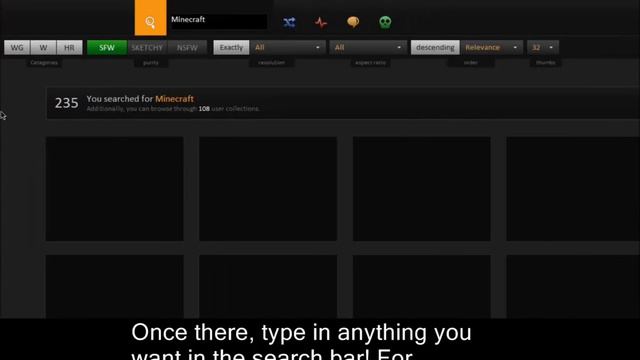Open the Relevance order dropdown
640x360 pixels.
point(491,47)
